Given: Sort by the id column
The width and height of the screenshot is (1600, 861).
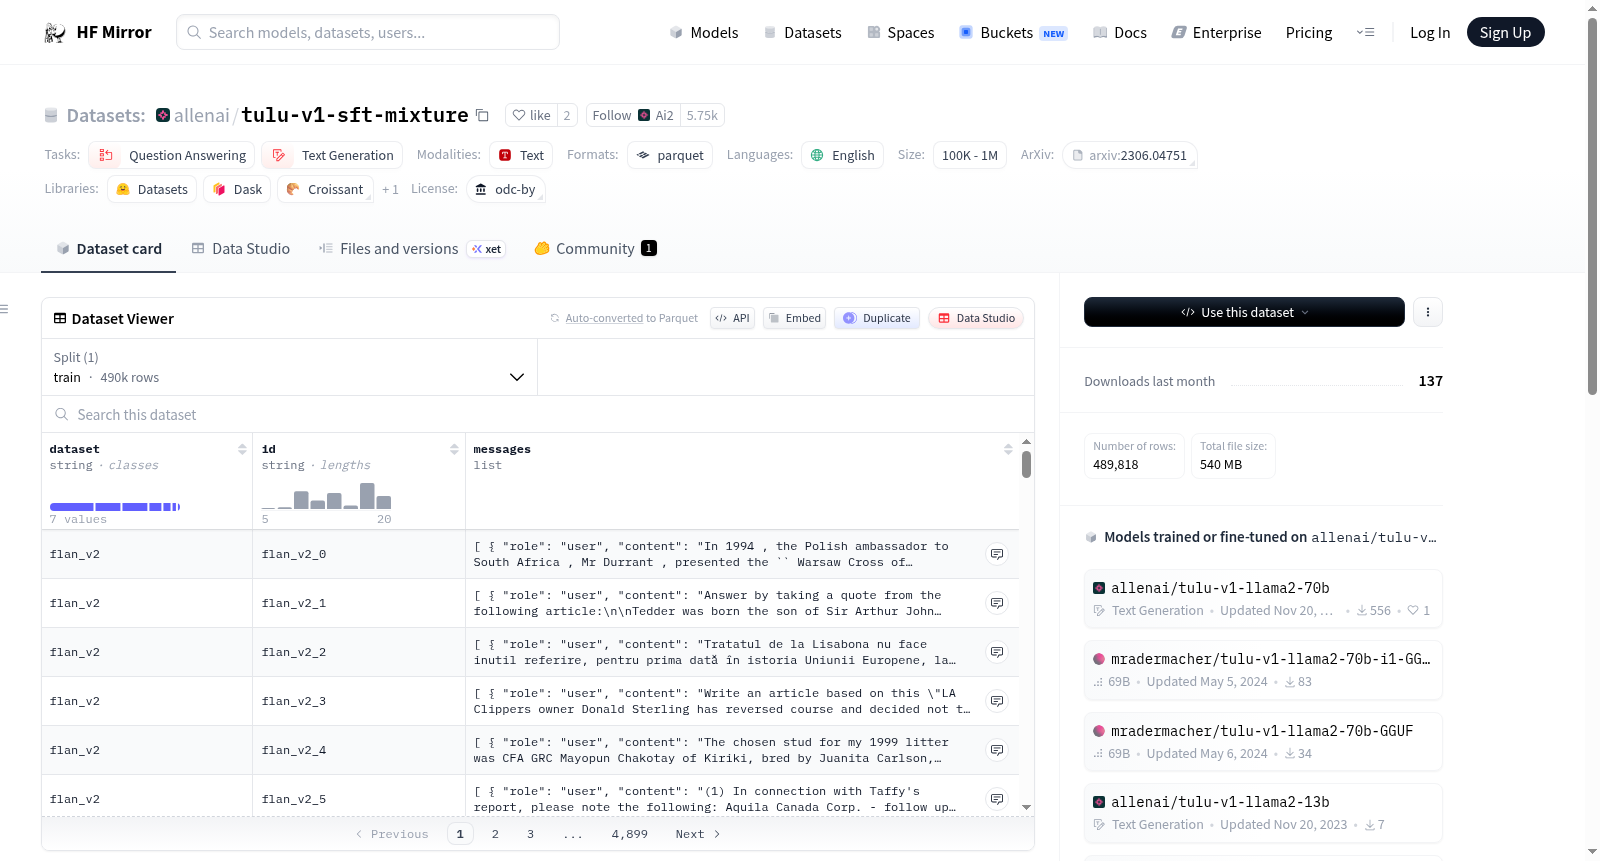Looking at the screenshot, I should pos(454,450).
